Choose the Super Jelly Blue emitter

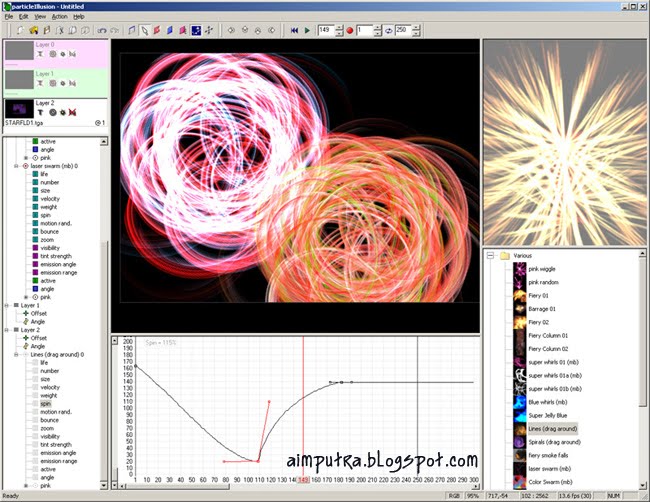pyautogui.click(x=548, y=415)
